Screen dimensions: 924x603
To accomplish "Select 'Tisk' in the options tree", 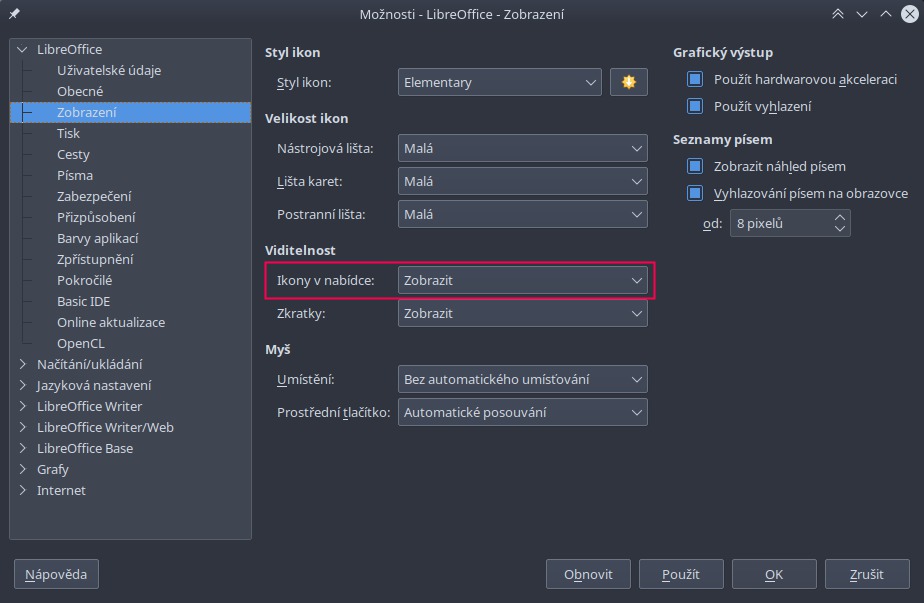I will pos(68,133).
